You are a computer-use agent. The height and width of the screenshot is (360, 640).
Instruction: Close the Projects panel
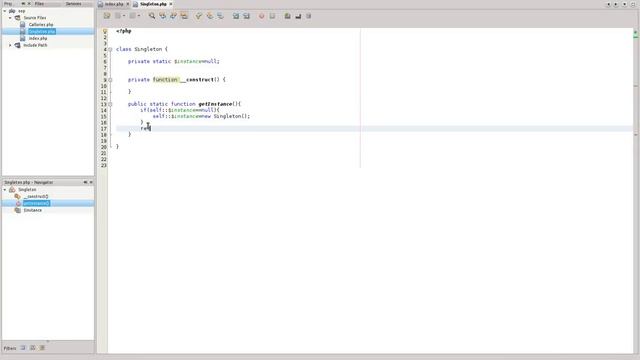[29, 4]
